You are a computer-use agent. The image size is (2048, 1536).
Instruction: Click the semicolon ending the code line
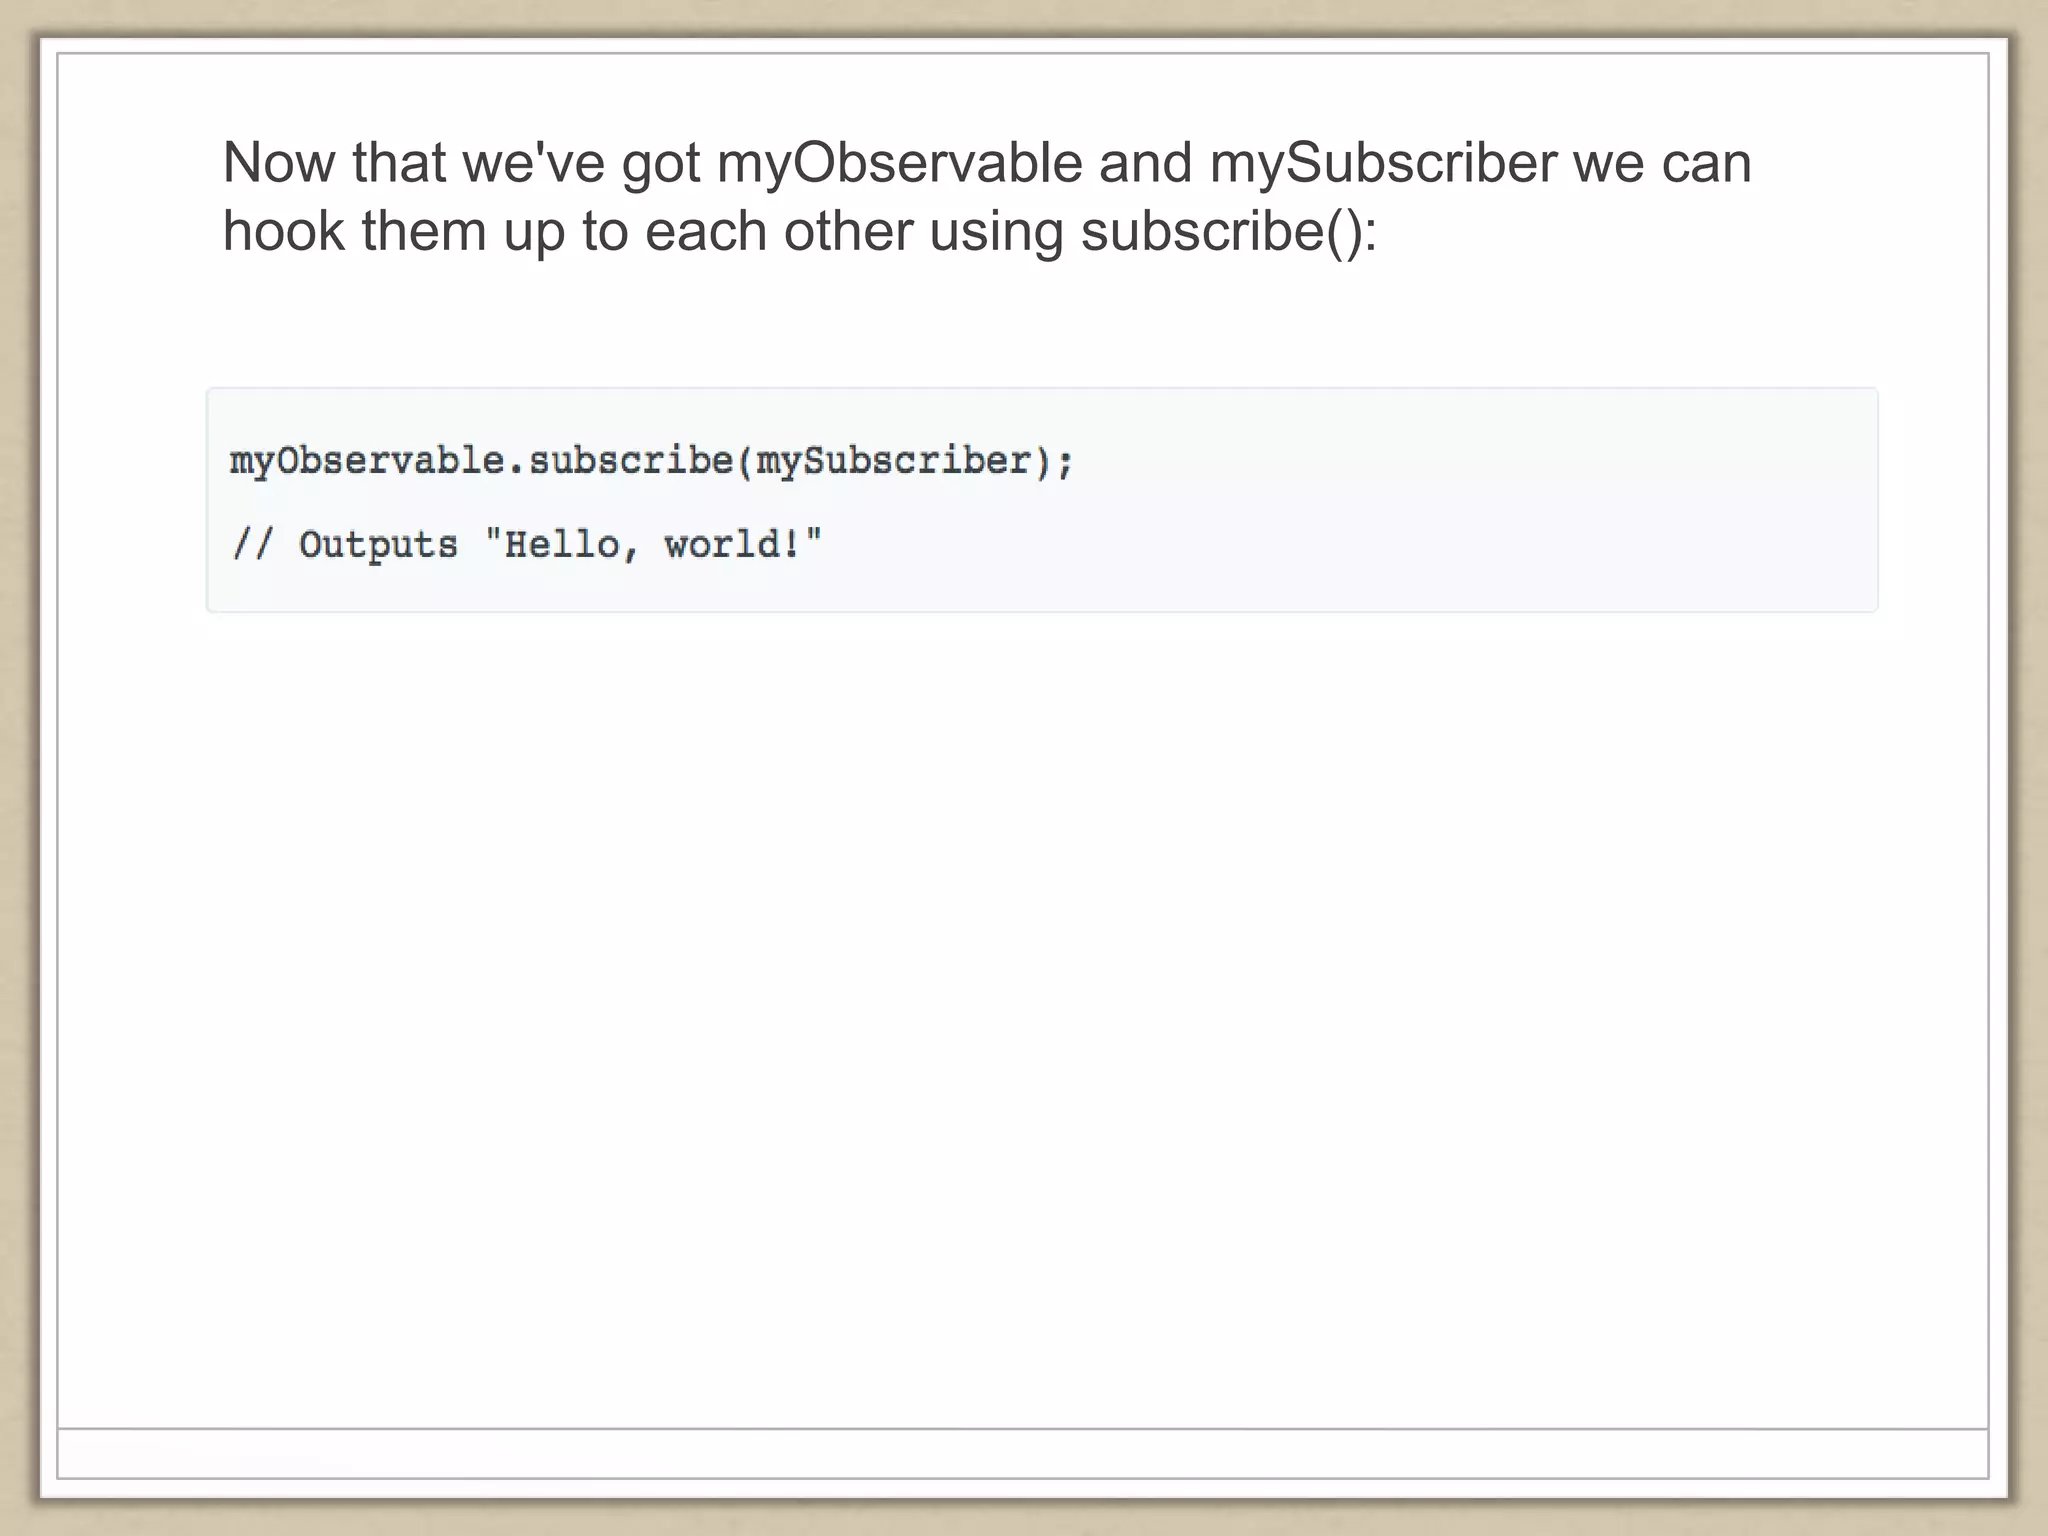[1065, 463]
